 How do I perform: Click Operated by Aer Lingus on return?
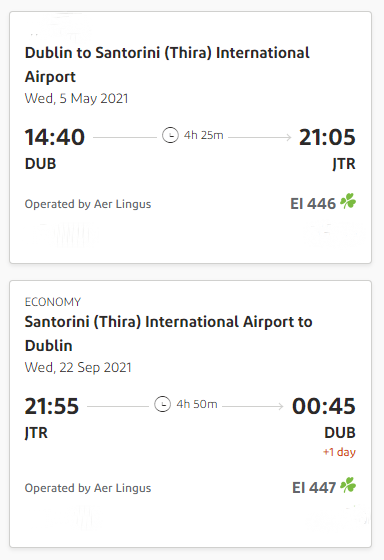pyautogui.click(x=88, y=488)
